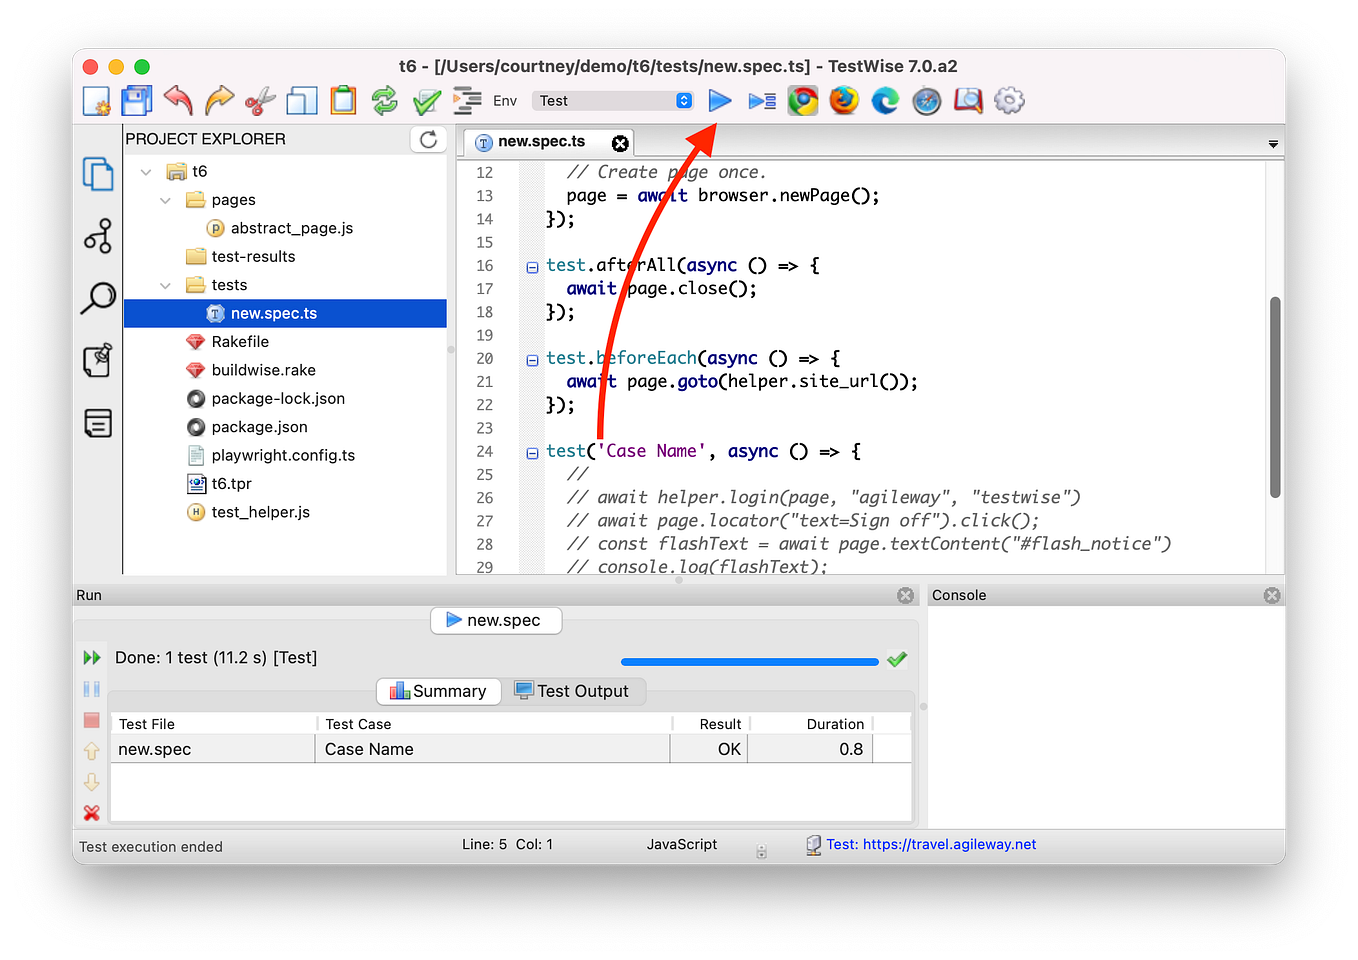Click the syntax check green tick icon

426,100
